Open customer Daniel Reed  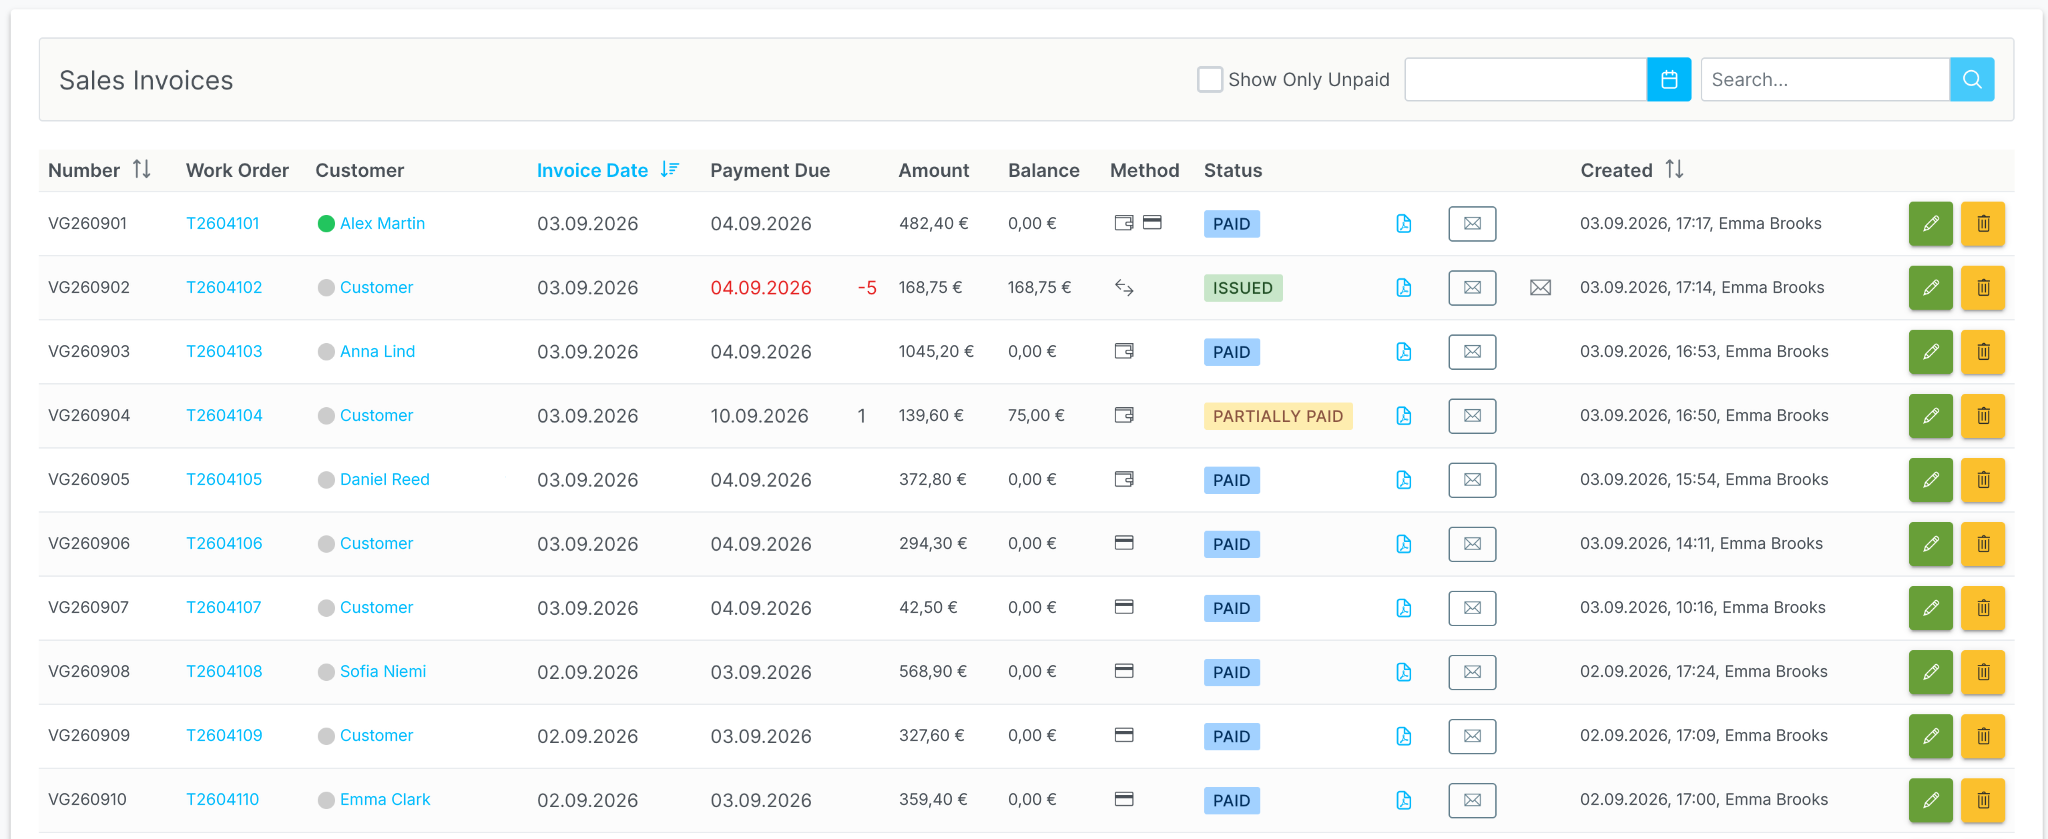(x=385, y=479)
